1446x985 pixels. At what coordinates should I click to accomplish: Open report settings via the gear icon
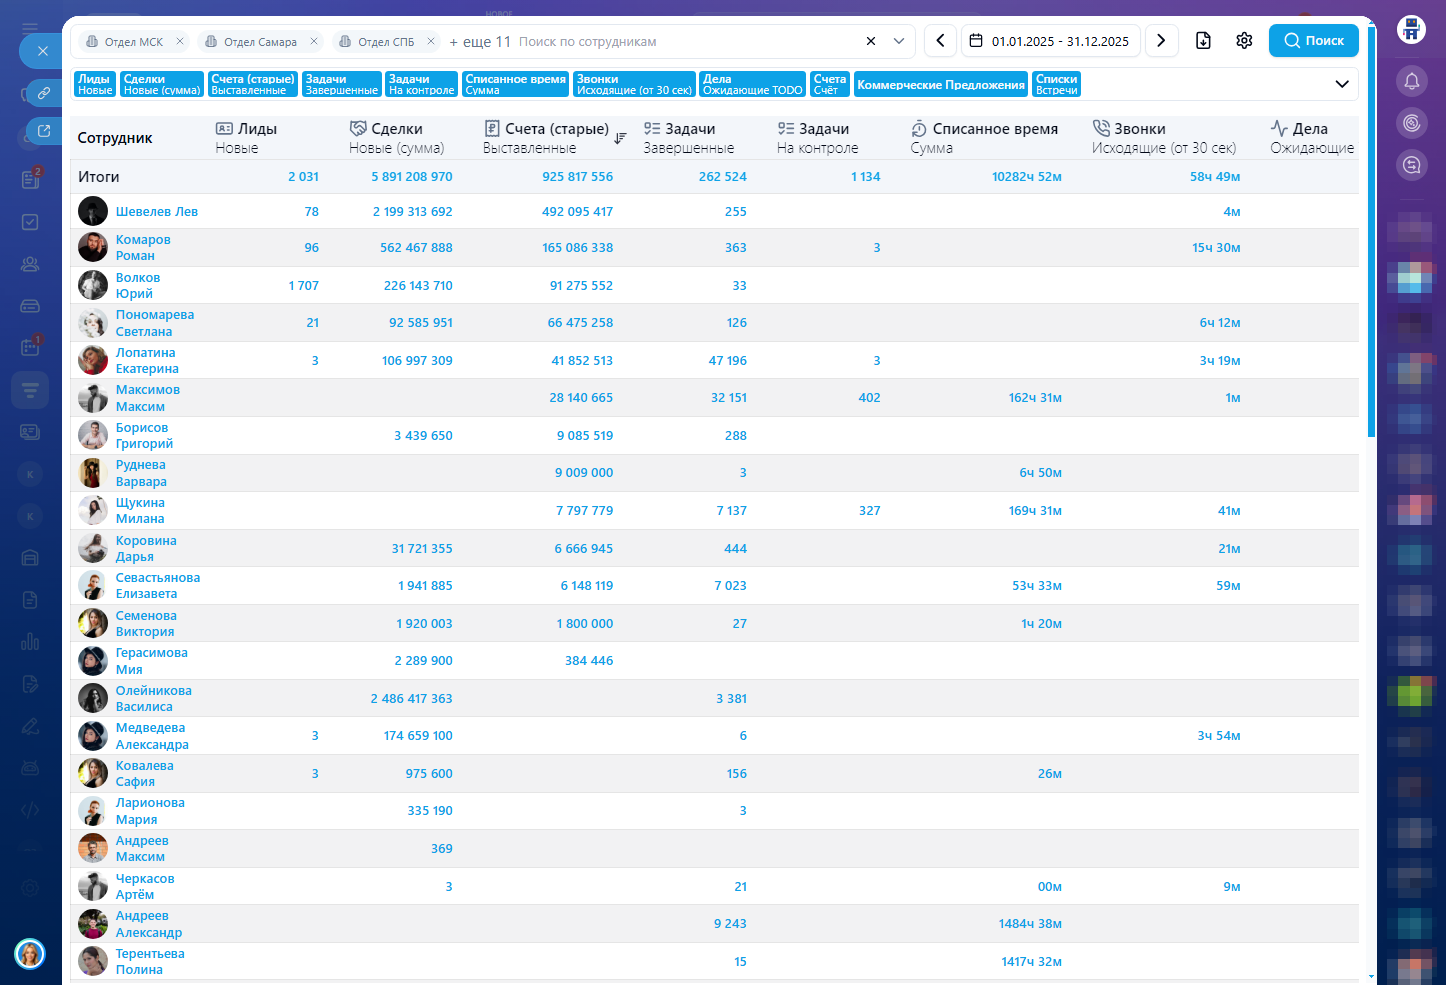[x=1244, y=41]
